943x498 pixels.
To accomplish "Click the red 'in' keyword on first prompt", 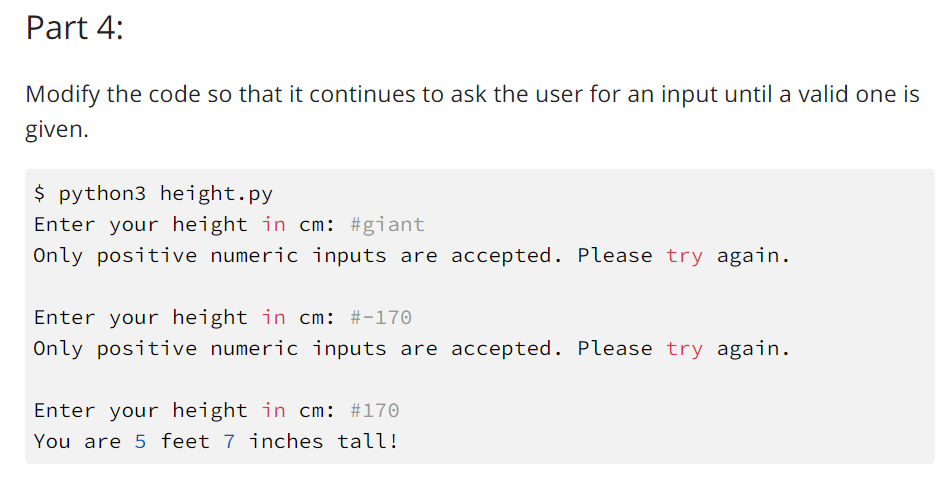I will tap(274, 224).
